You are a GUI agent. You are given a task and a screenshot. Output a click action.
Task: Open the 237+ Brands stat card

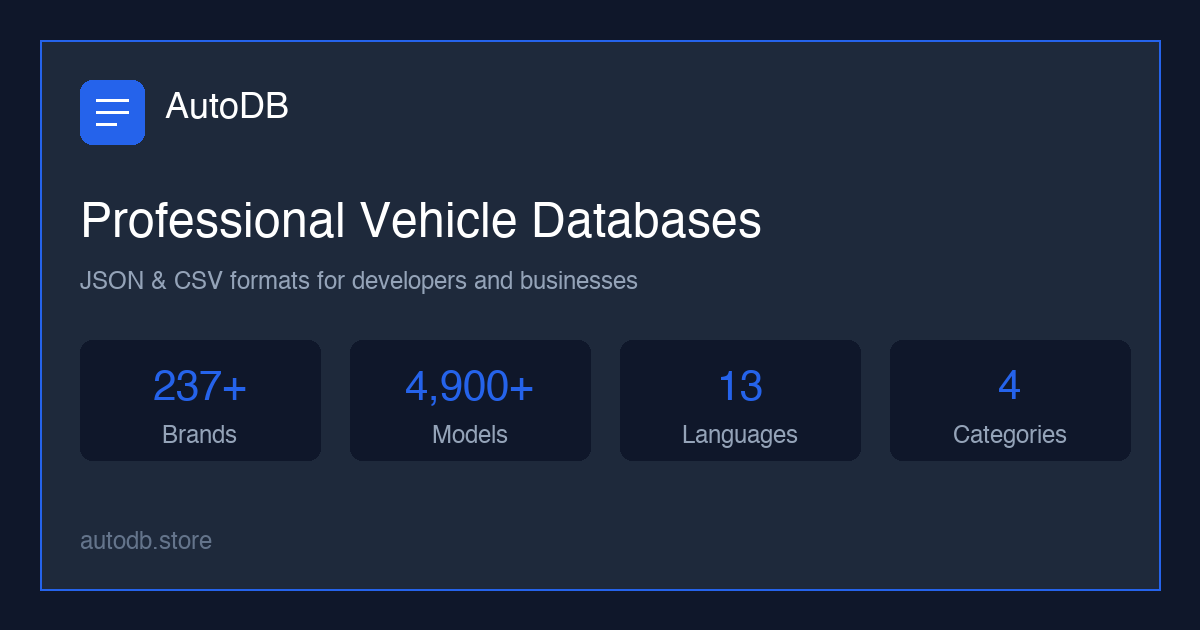tap(200, 400)
